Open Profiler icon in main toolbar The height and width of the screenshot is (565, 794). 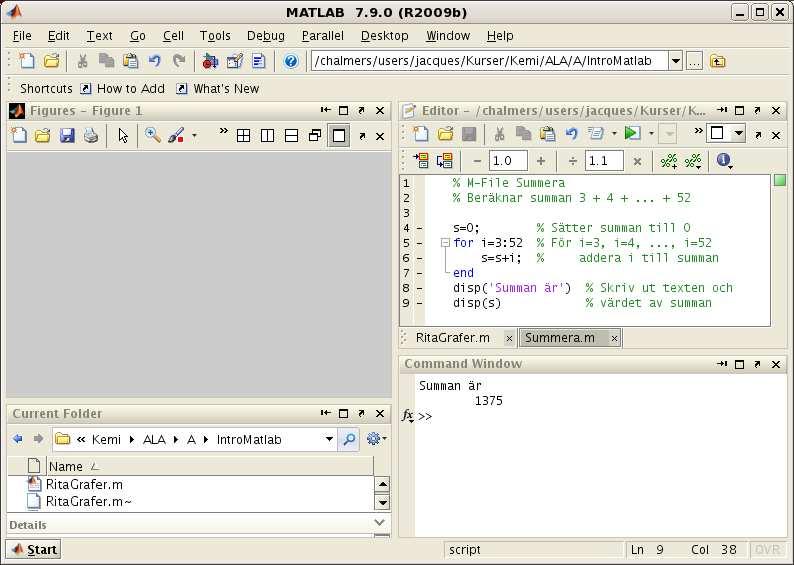[x=259, y=61]
